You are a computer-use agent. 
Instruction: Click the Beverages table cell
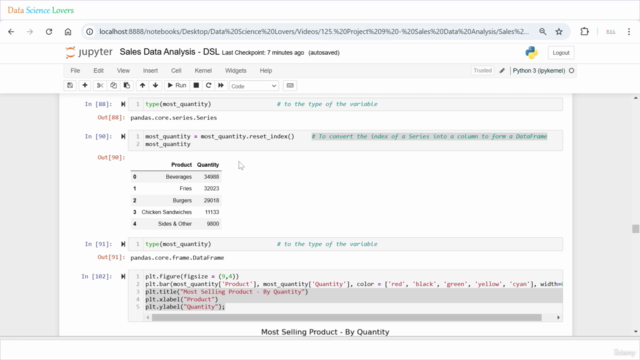[x=178, y=177]
